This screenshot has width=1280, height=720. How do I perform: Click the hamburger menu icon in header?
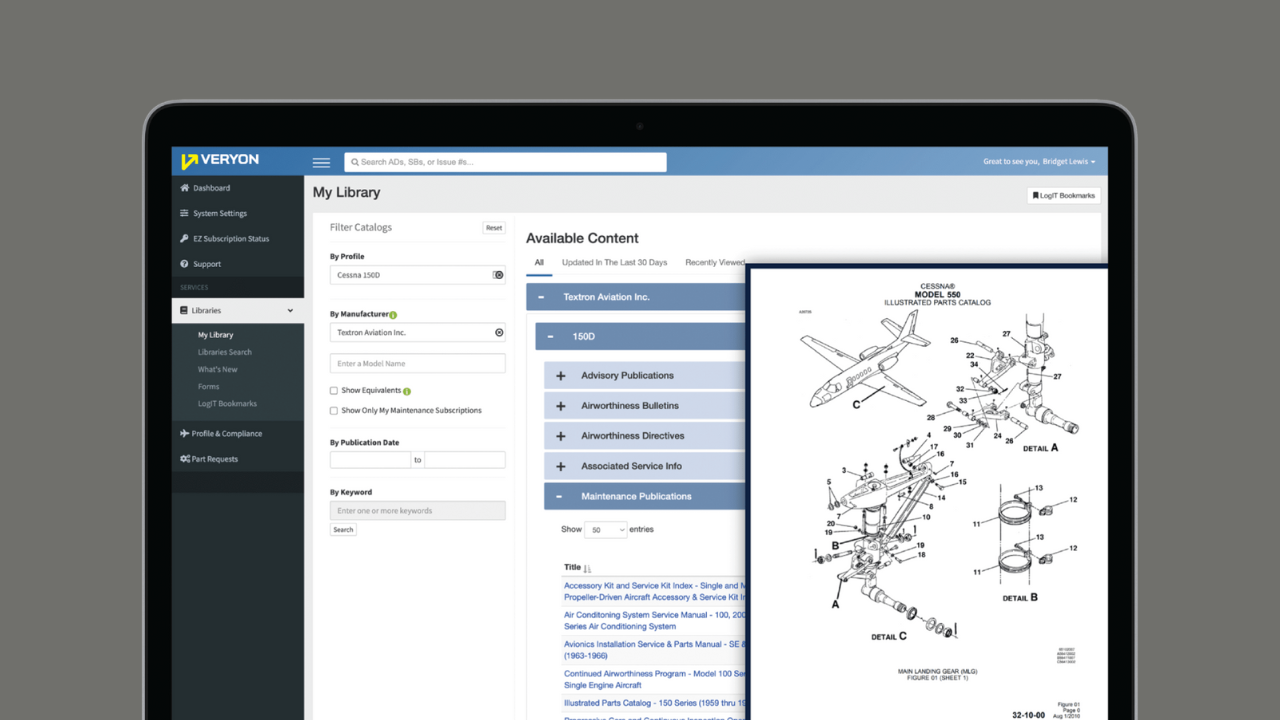[321, 162]
